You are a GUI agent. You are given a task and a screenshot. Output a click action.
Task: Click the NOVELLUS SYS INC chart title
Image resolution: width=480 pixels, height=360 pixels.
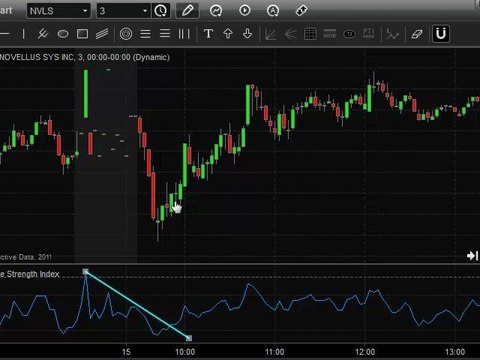[x=85, y=57]
